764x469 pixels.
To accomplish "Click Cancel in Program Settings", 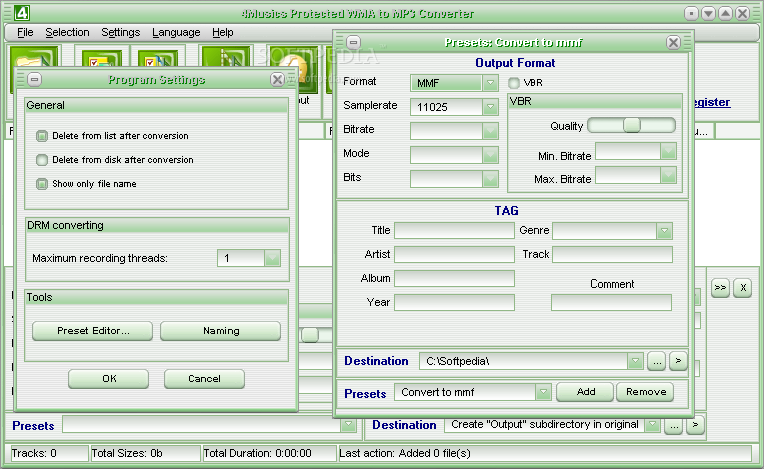I will (204, 378).
